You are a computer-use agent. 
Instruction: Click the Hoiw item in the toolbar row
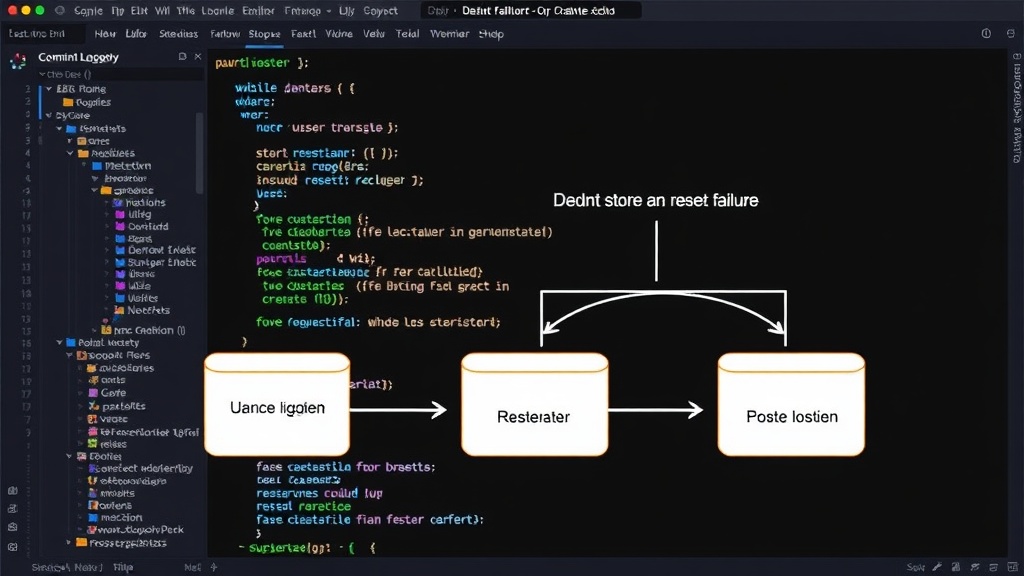[104, 33]
